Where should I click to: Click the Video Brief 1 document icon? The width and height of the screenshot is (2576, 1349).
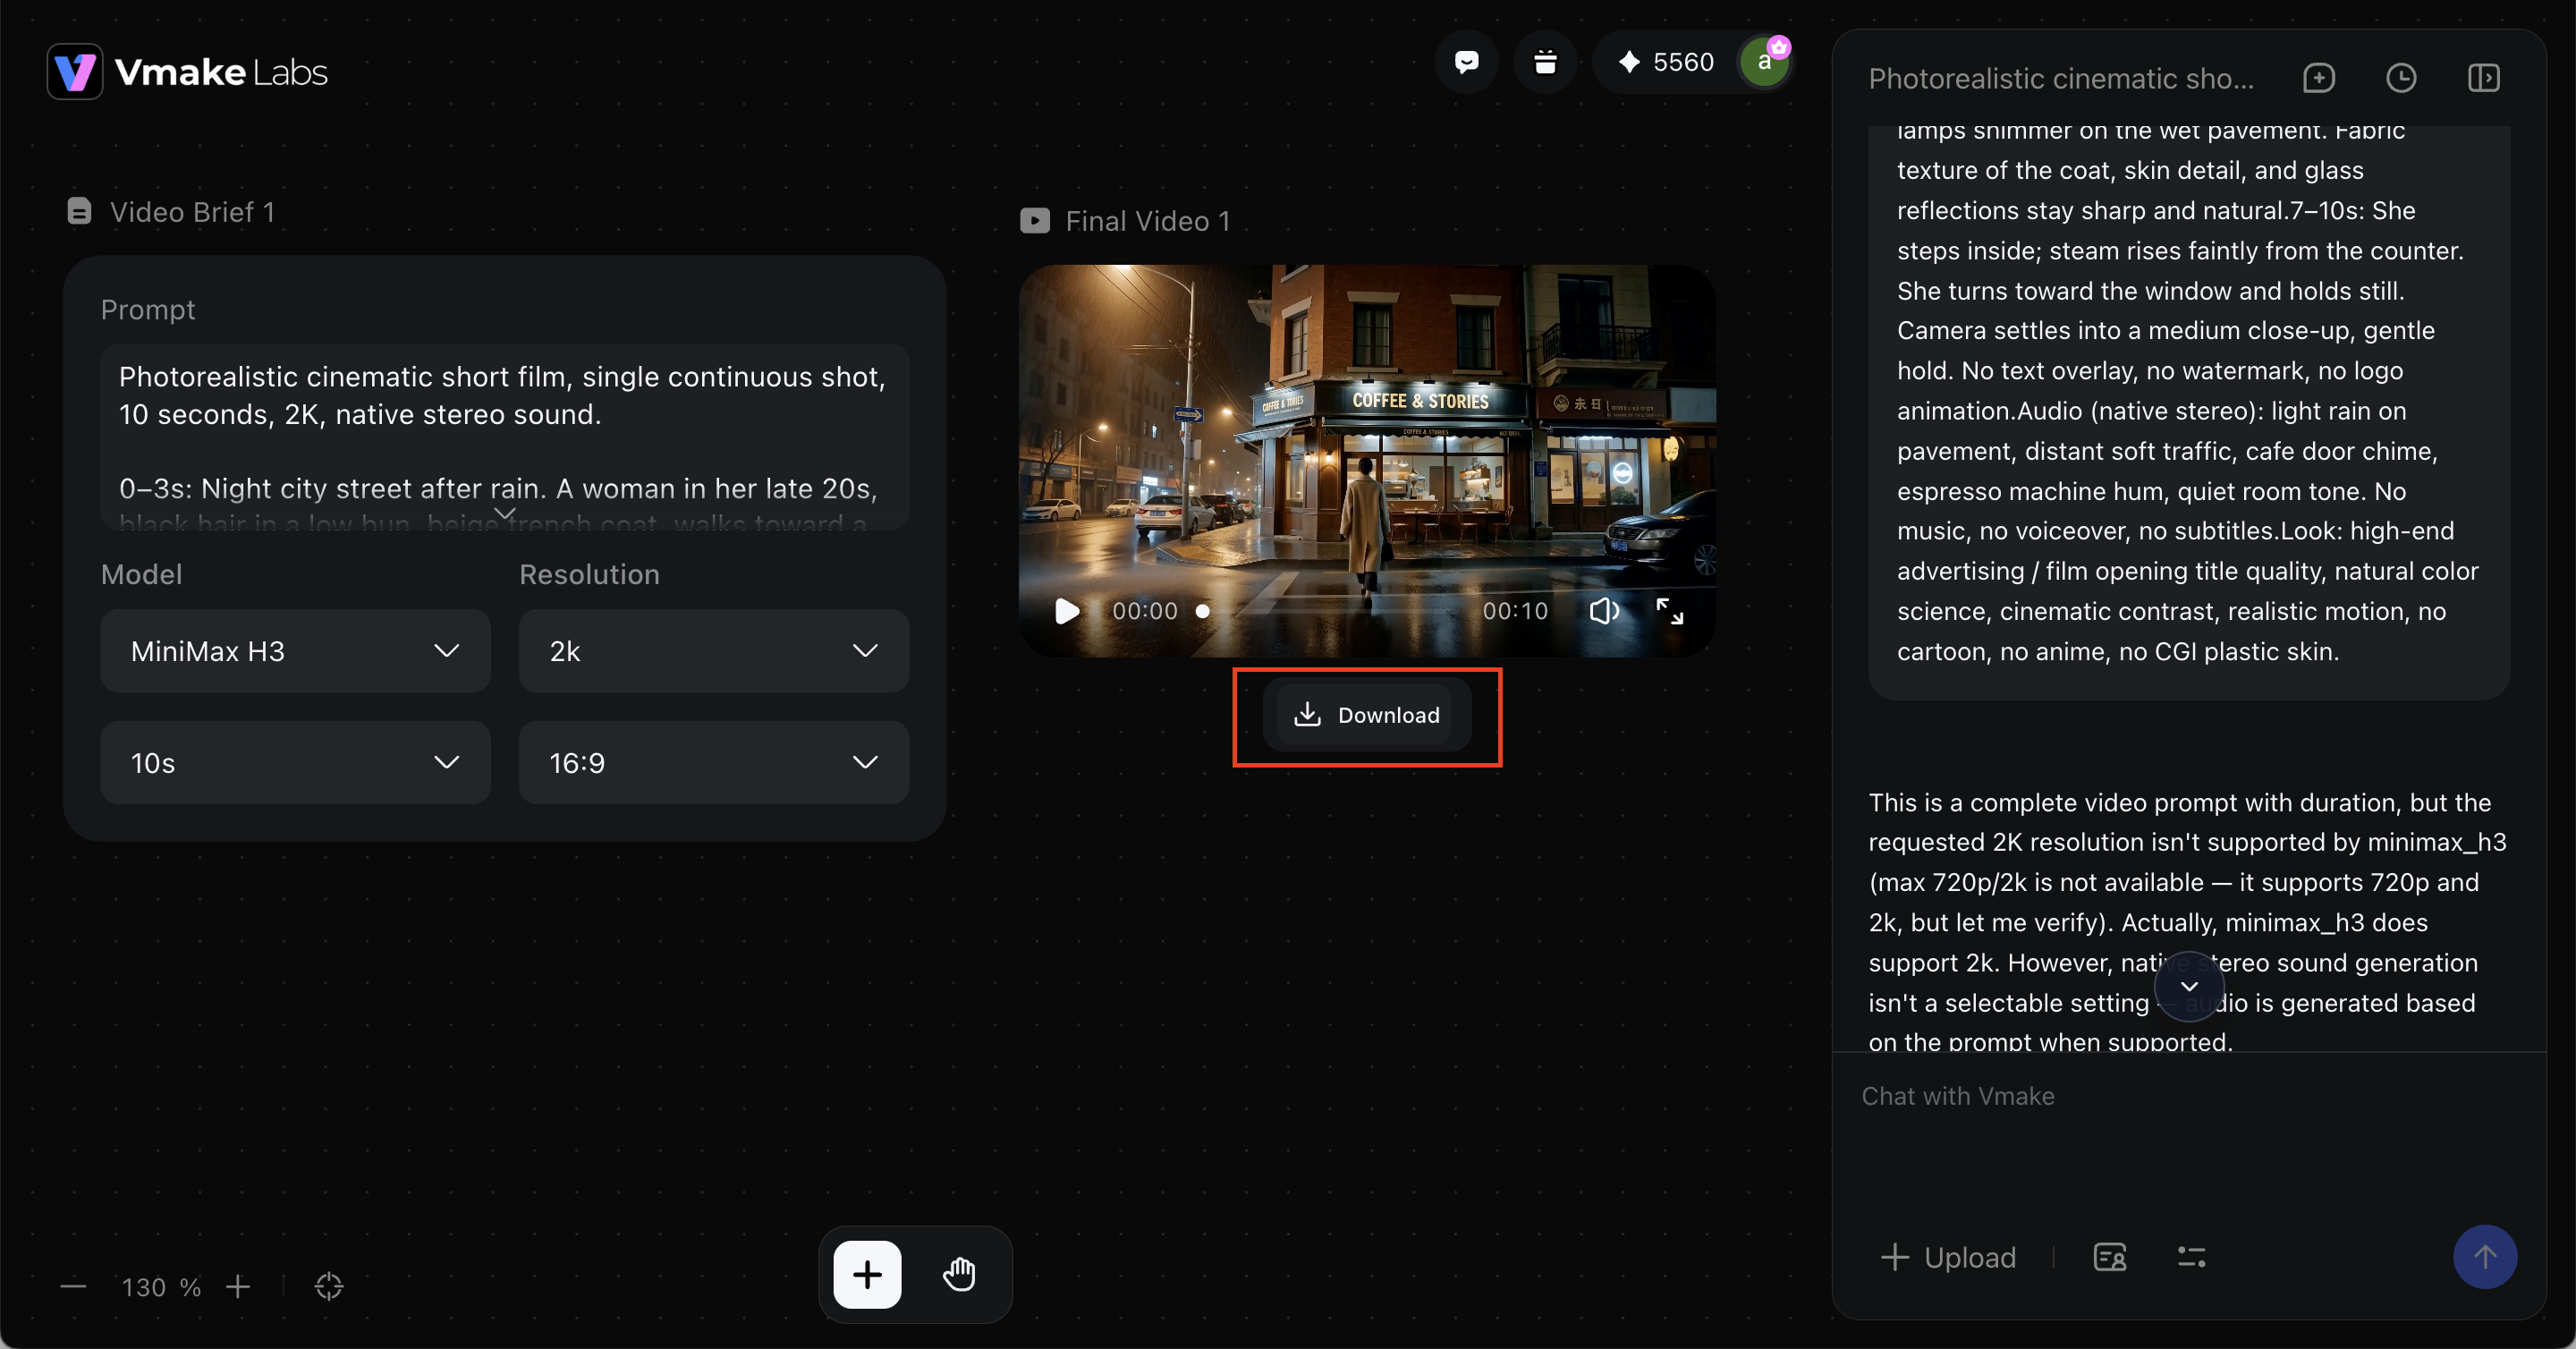click(x=79, y=211)
